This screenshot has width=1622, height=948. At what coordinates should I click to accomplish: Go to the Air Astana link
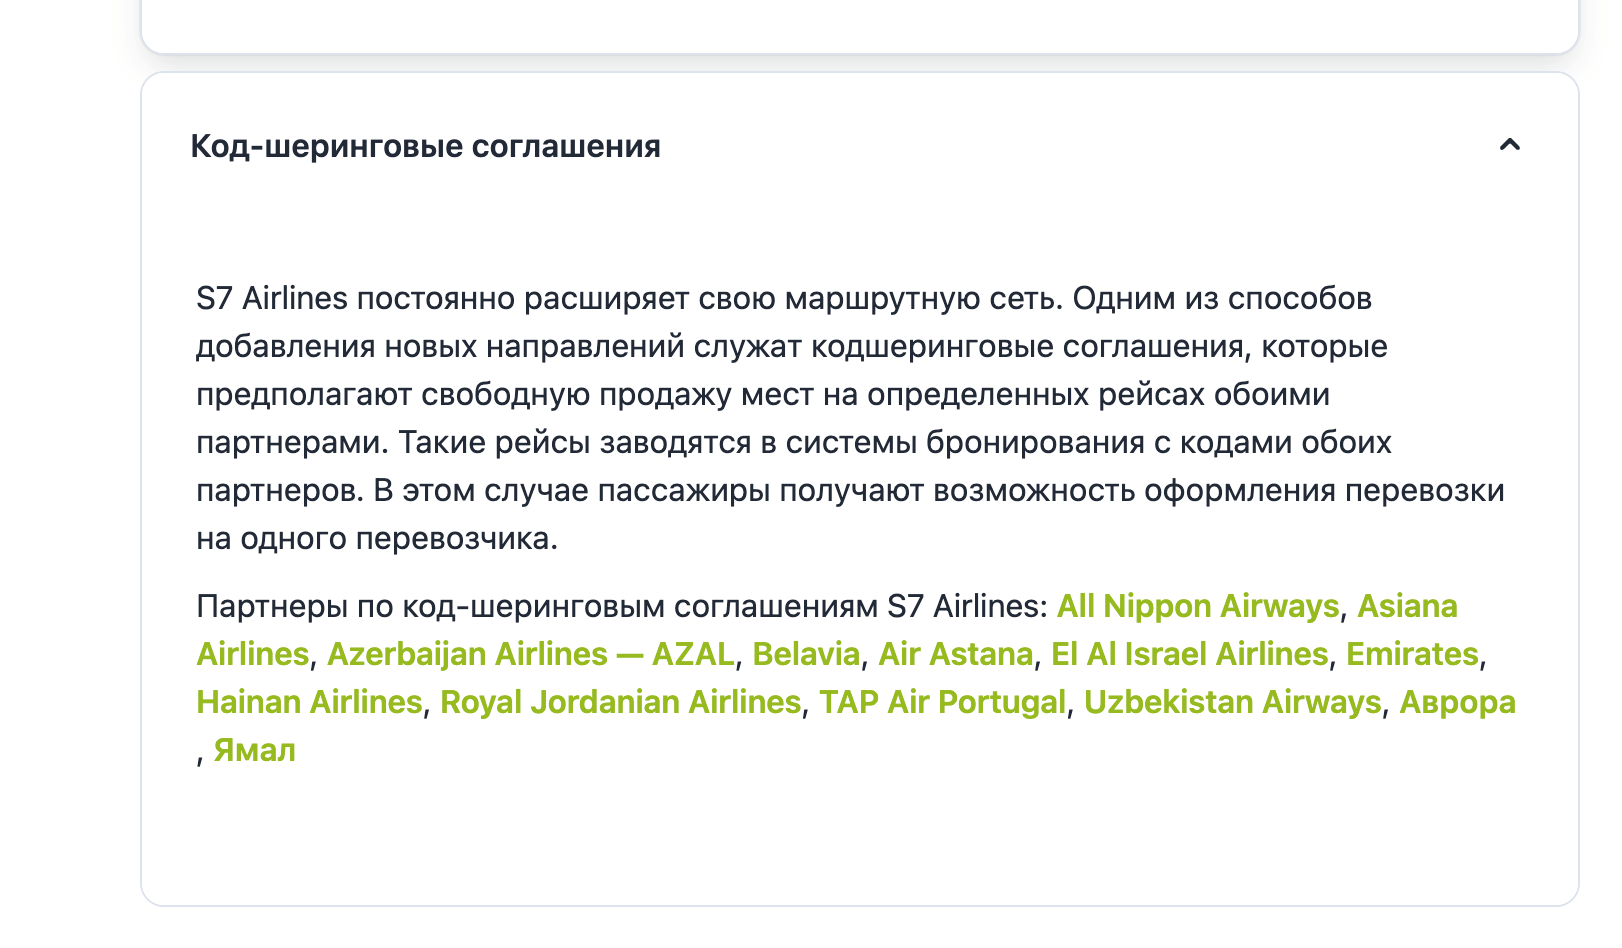coord(955,654)
